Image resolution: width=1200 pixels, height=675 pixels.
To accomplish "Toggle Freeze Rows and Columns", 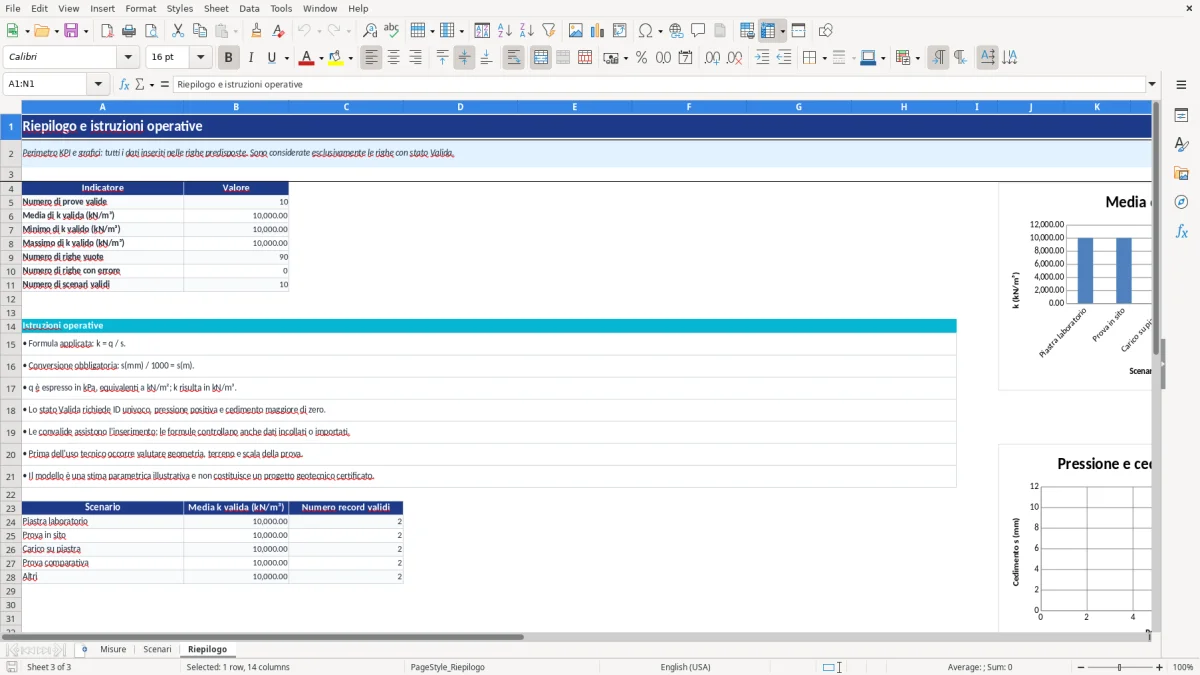I will [768, 31].
